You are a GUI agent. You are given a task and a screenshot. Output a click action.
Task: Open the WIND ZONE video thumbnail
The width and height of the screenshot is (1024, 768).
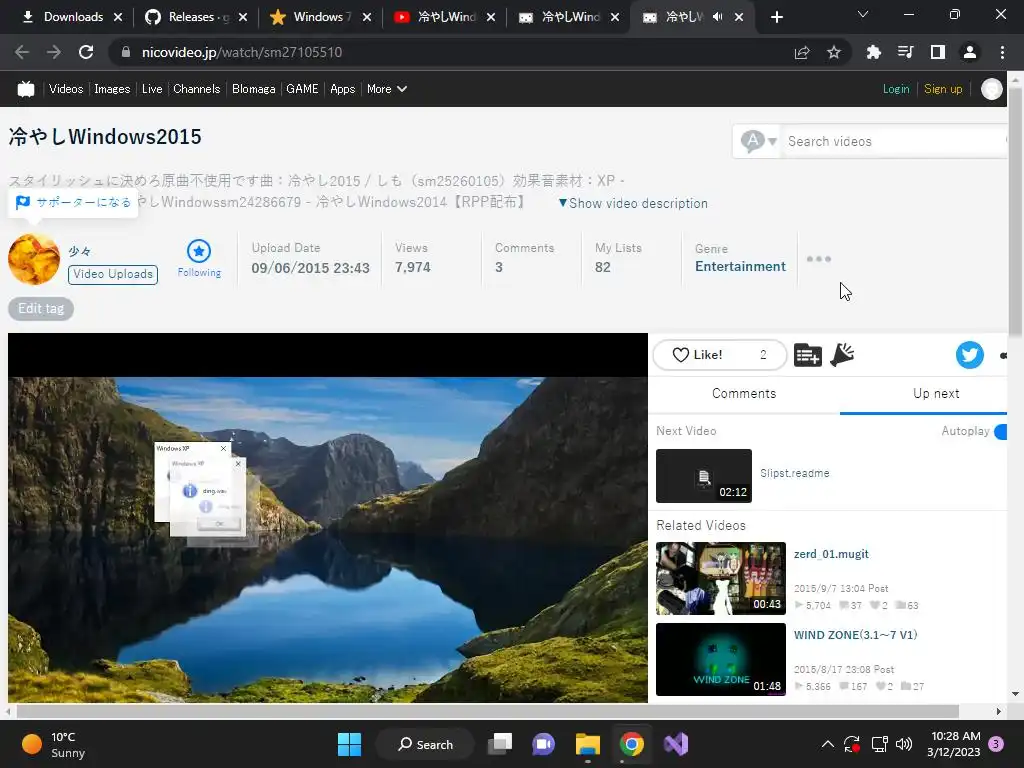721,660
